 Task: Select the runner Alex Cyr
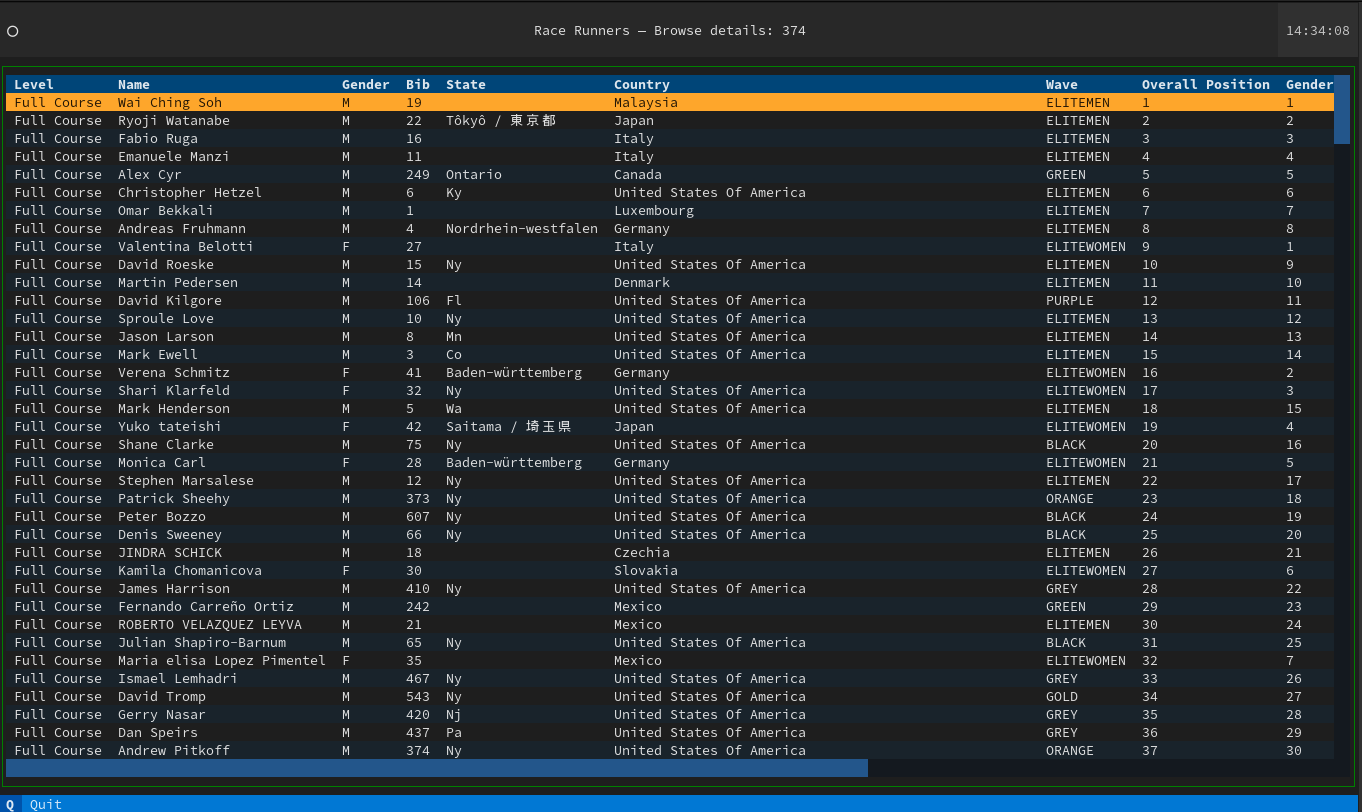[x=670, y=175]
